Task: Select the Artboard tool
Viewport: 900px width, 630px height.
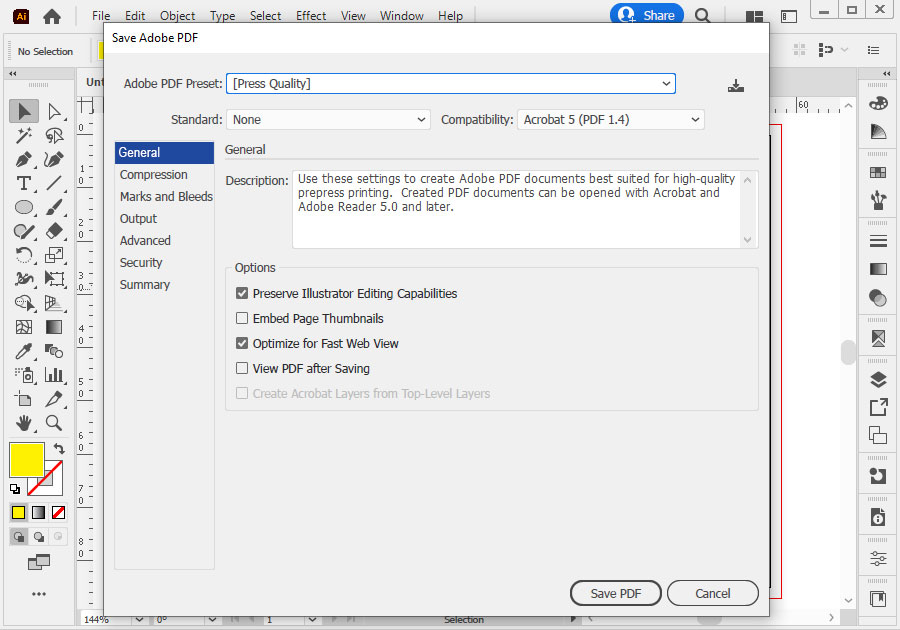Action: pos(24,399)
